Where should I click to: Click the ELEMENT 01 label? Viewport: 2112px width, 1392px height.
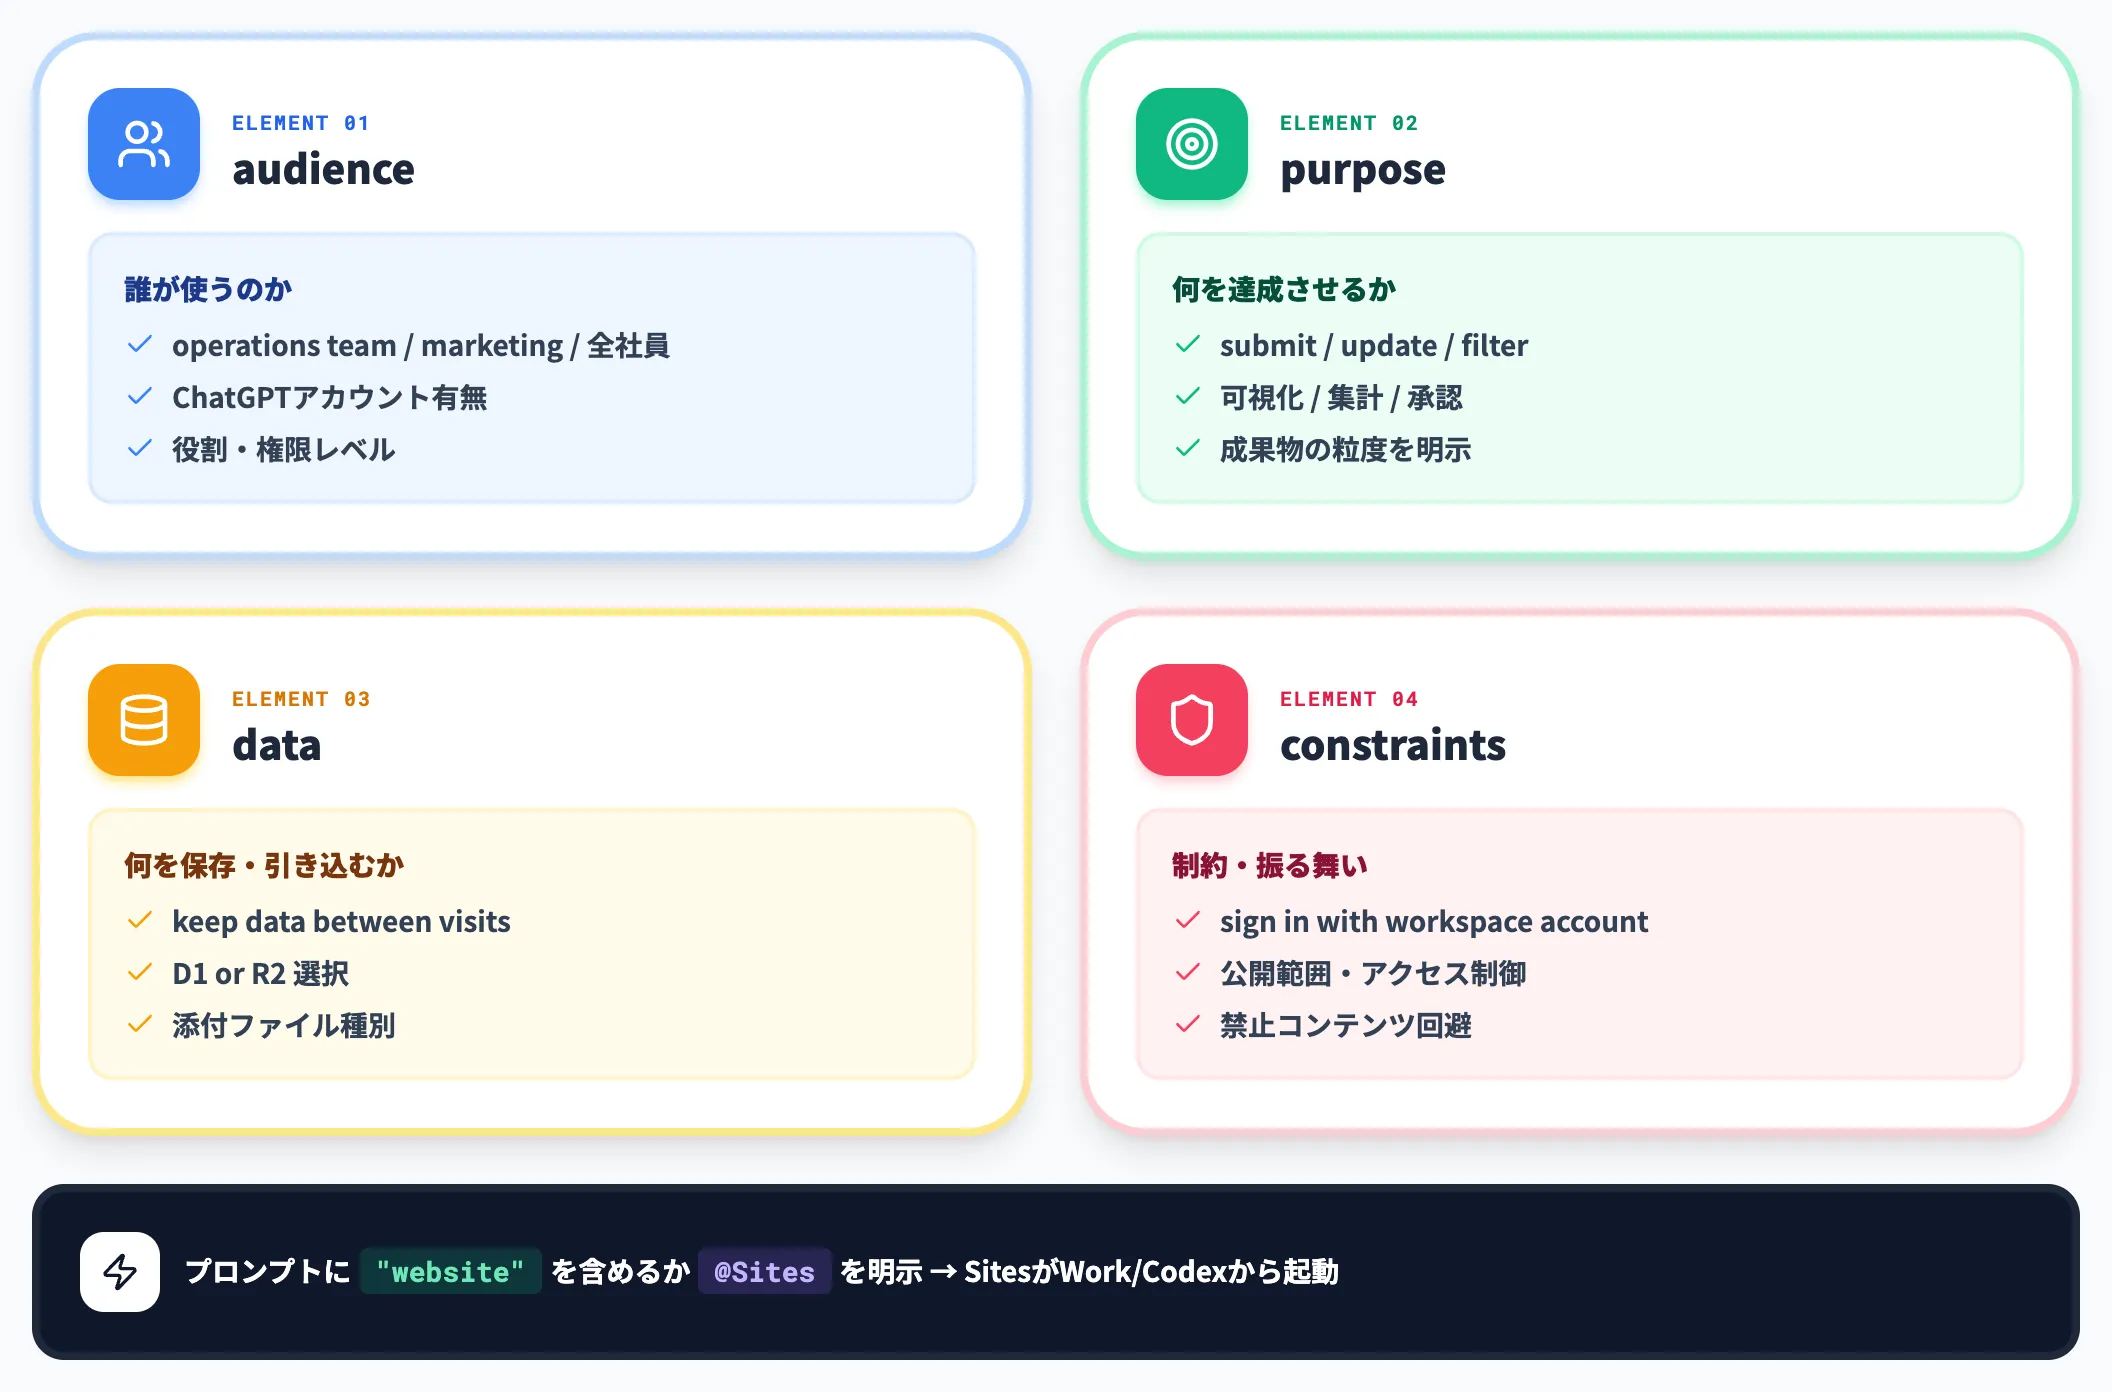(x=300, y=123)
